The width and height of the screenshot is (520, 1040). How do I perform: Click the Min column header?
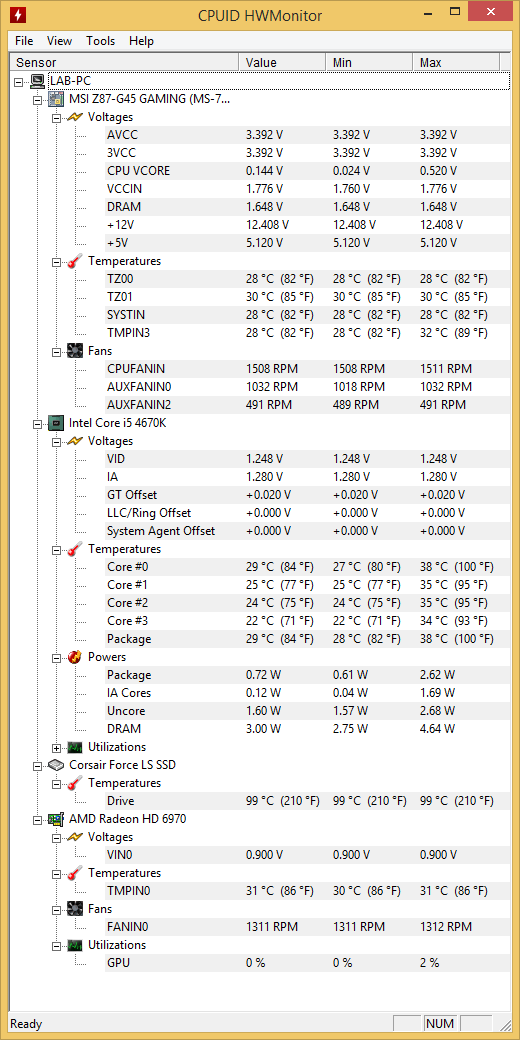[369, 62]
